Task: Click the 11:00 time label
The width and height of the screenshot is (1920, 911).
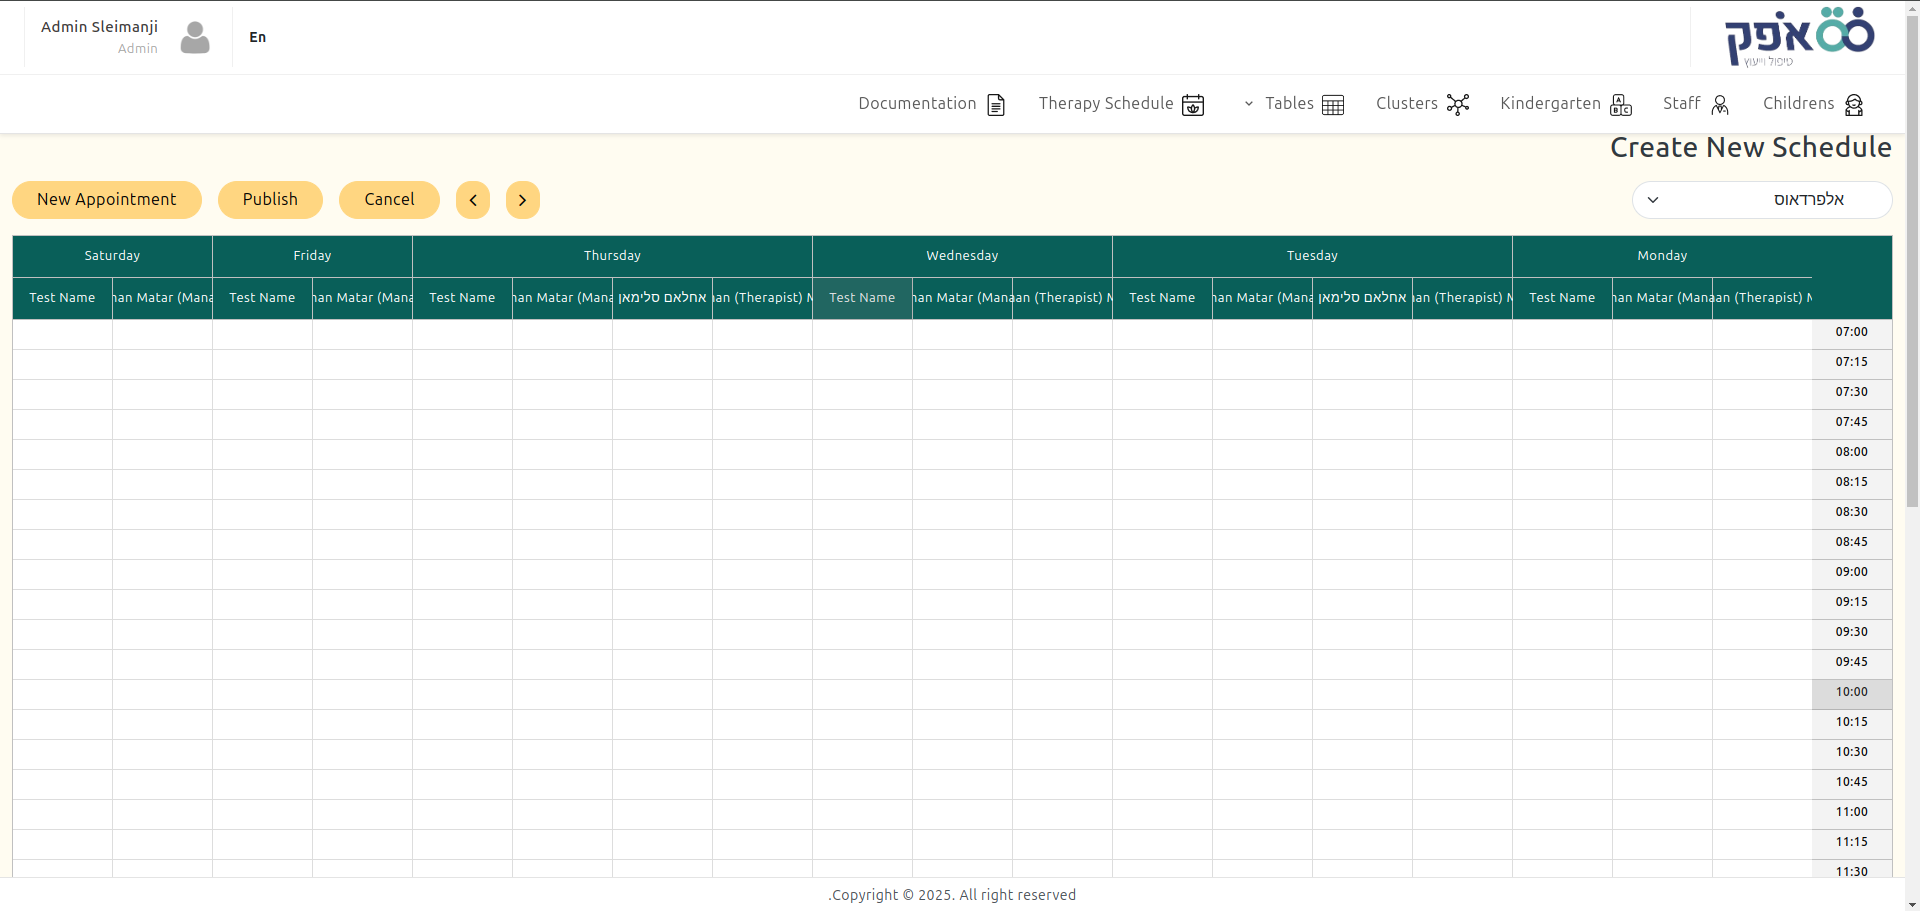Action: 1851,812
